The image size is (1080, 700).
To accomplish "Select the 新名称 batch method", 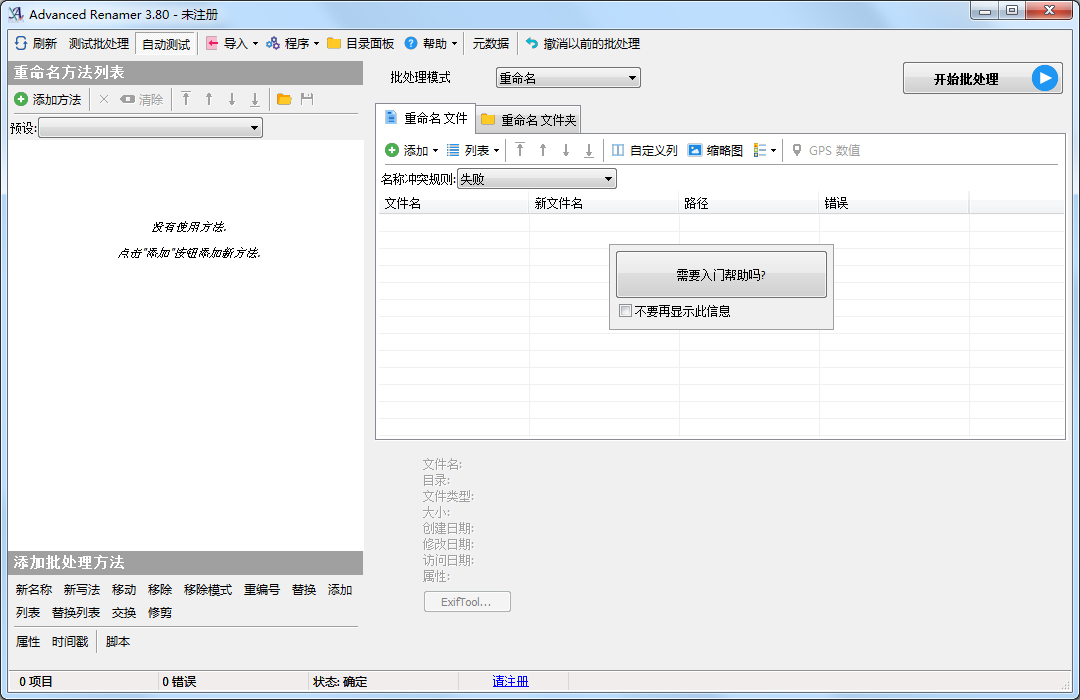I will pos(34,590).
